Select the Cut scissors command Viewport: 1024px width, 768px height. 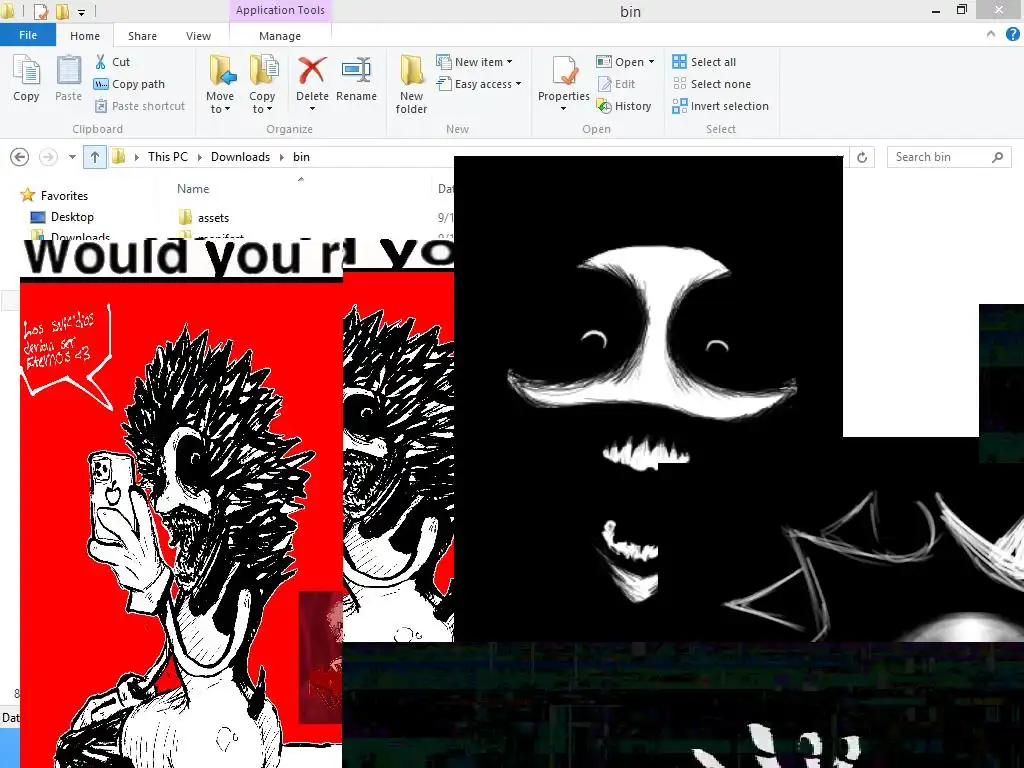click(x=112, y=62)
